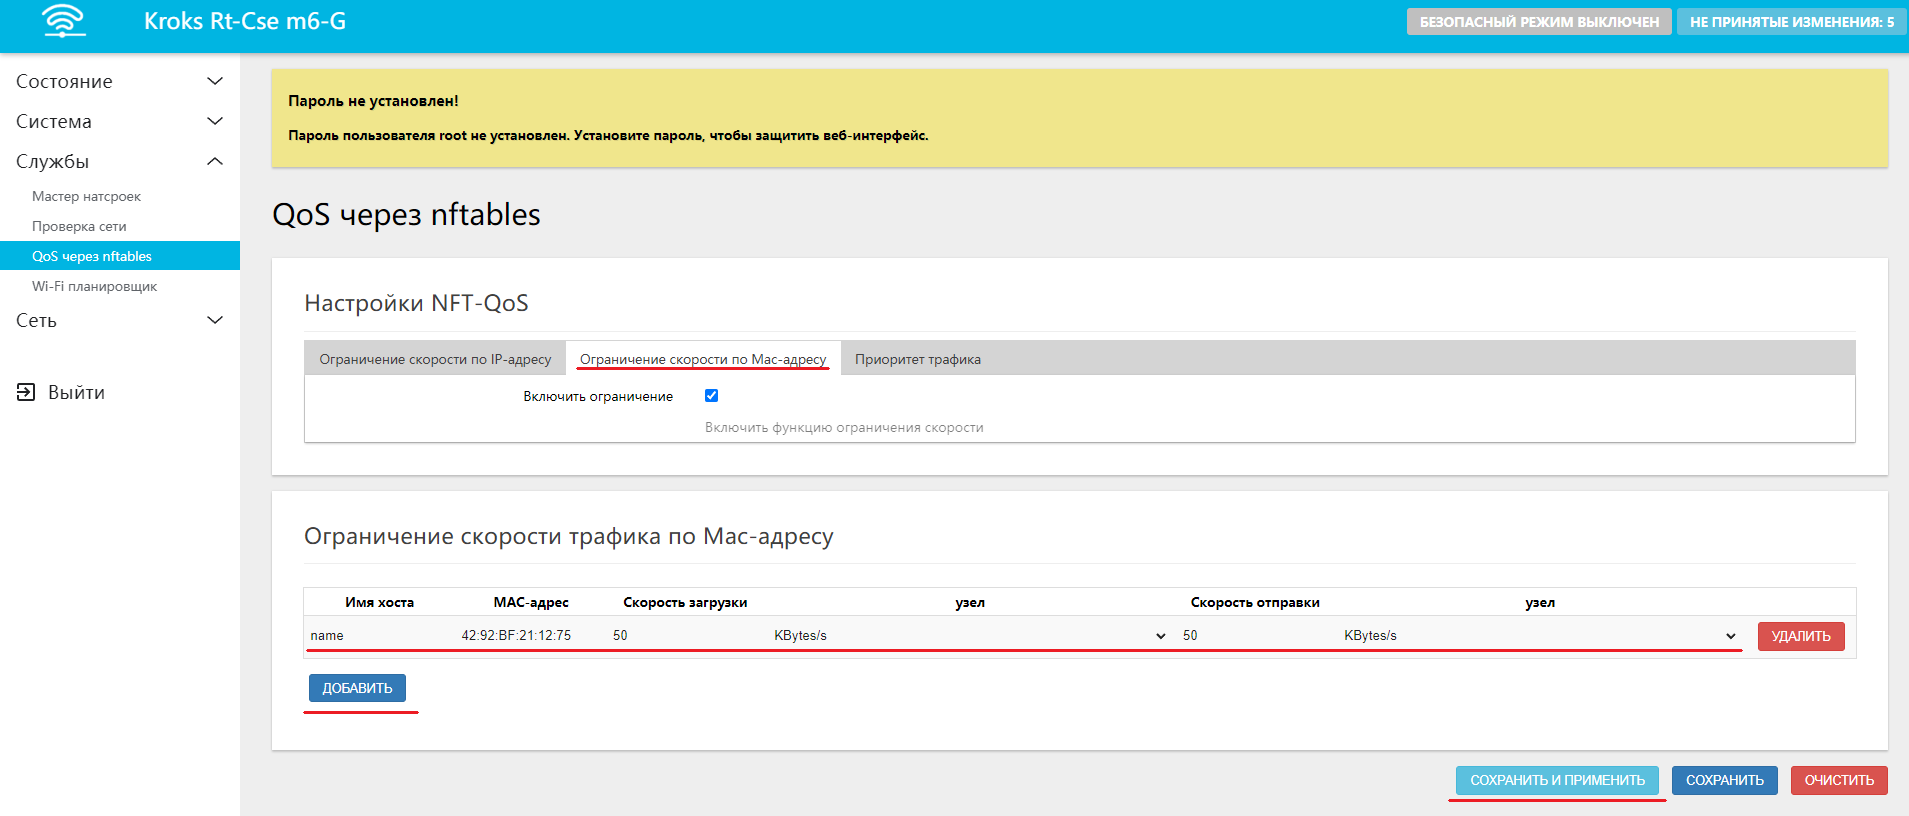This screenshot has width=1909, height=816.
Task: Click the Скорость загрузки column header
Action: 685,602
